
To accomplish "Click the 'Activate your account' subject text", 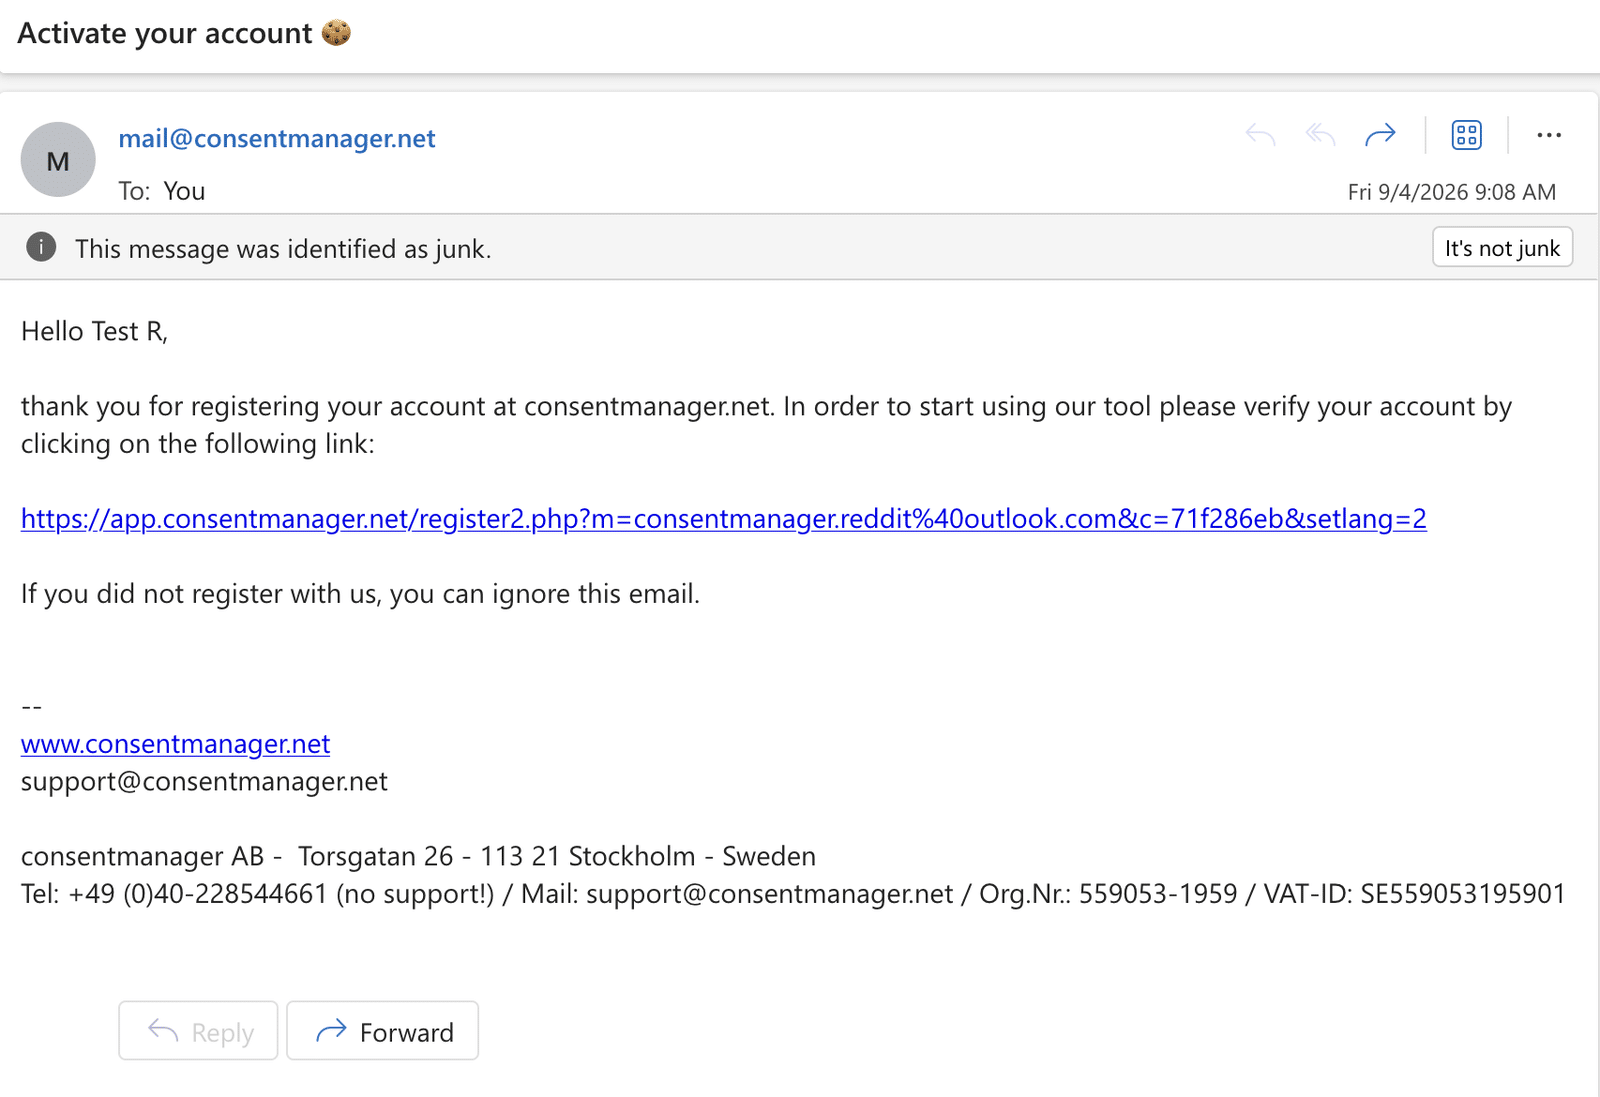I will 165,33.
